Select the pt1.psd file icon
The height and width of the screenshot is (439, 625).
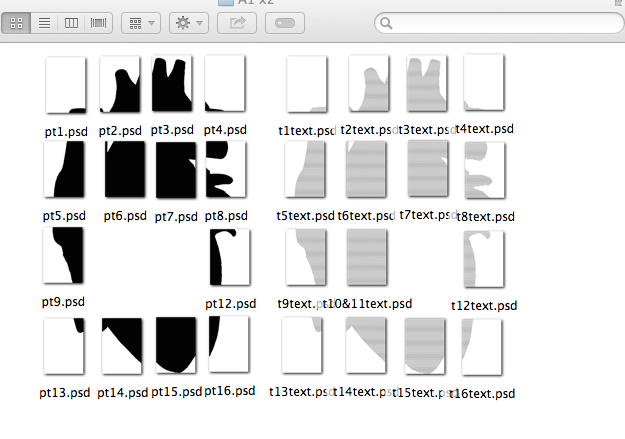coord(66,85)
